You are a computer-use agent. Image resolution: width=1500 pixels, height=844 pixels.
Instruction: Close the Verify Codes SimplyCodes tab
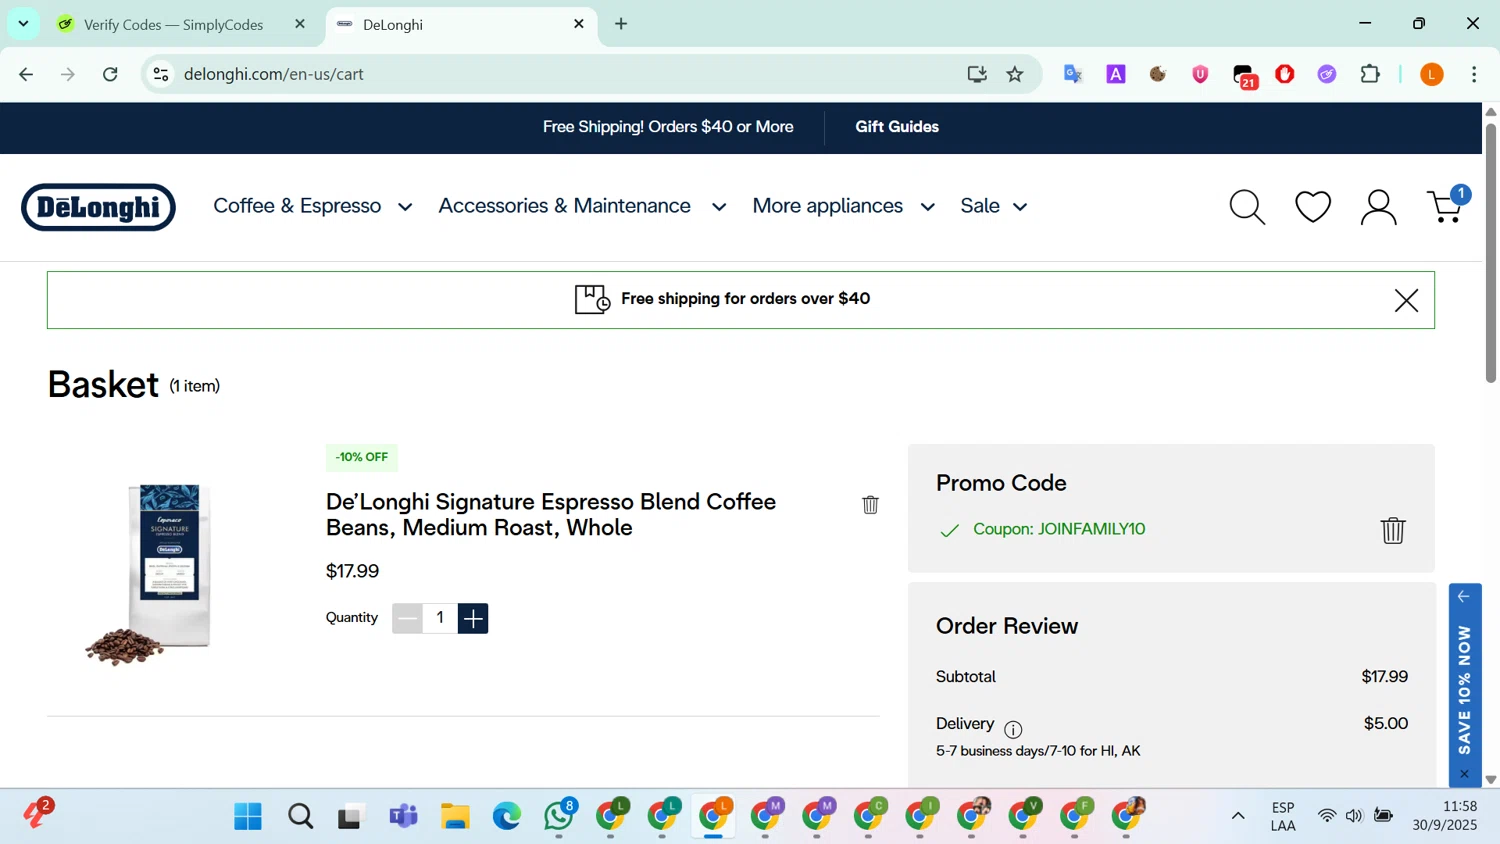pos(299,24)
